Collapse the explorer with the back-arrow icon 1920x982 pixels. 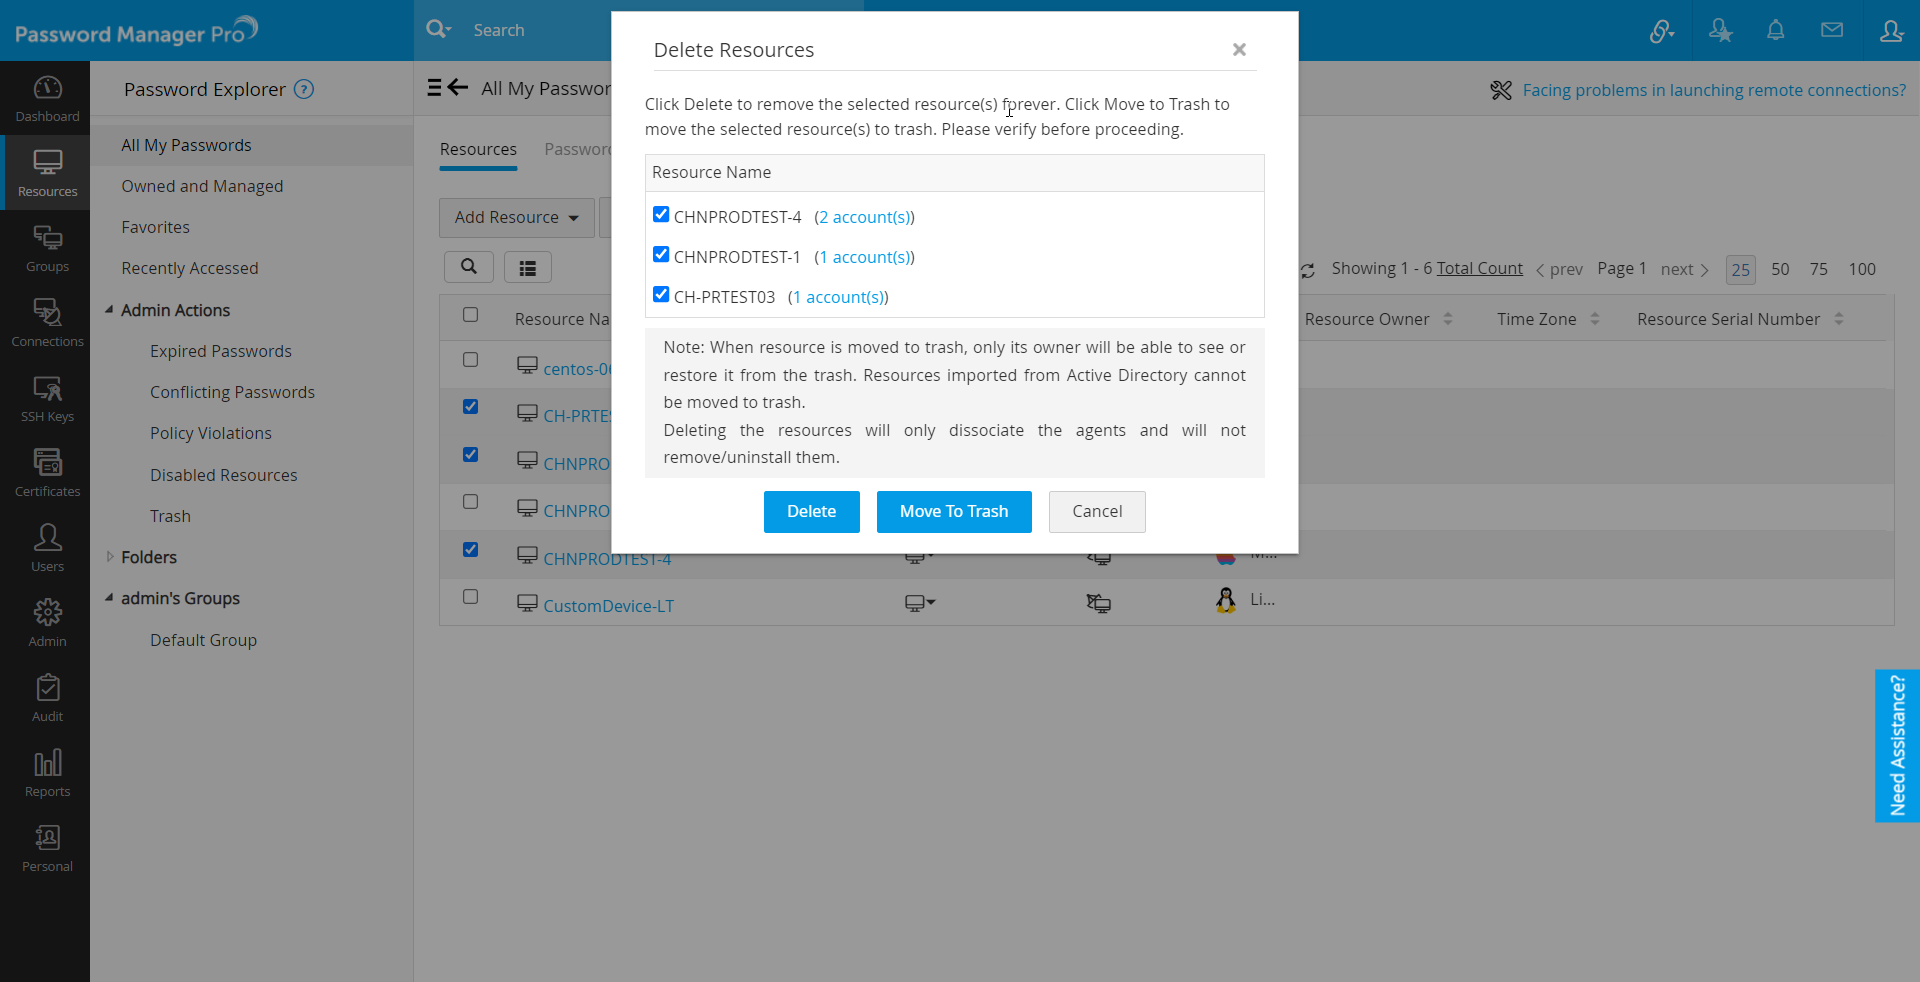point(448,88)
